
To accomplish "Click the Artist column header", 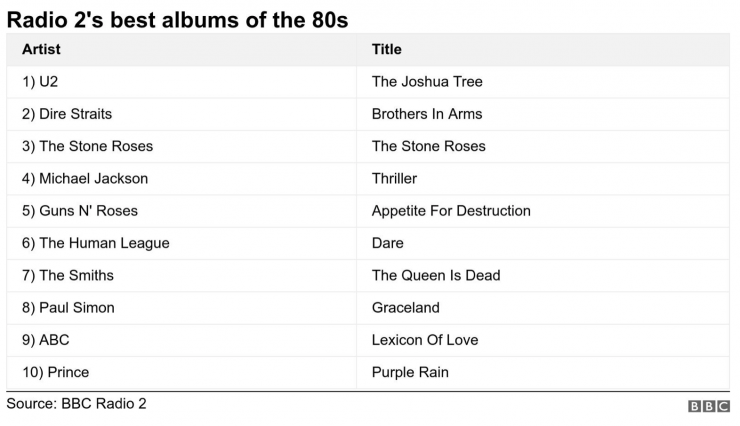I will pos(41,49).
